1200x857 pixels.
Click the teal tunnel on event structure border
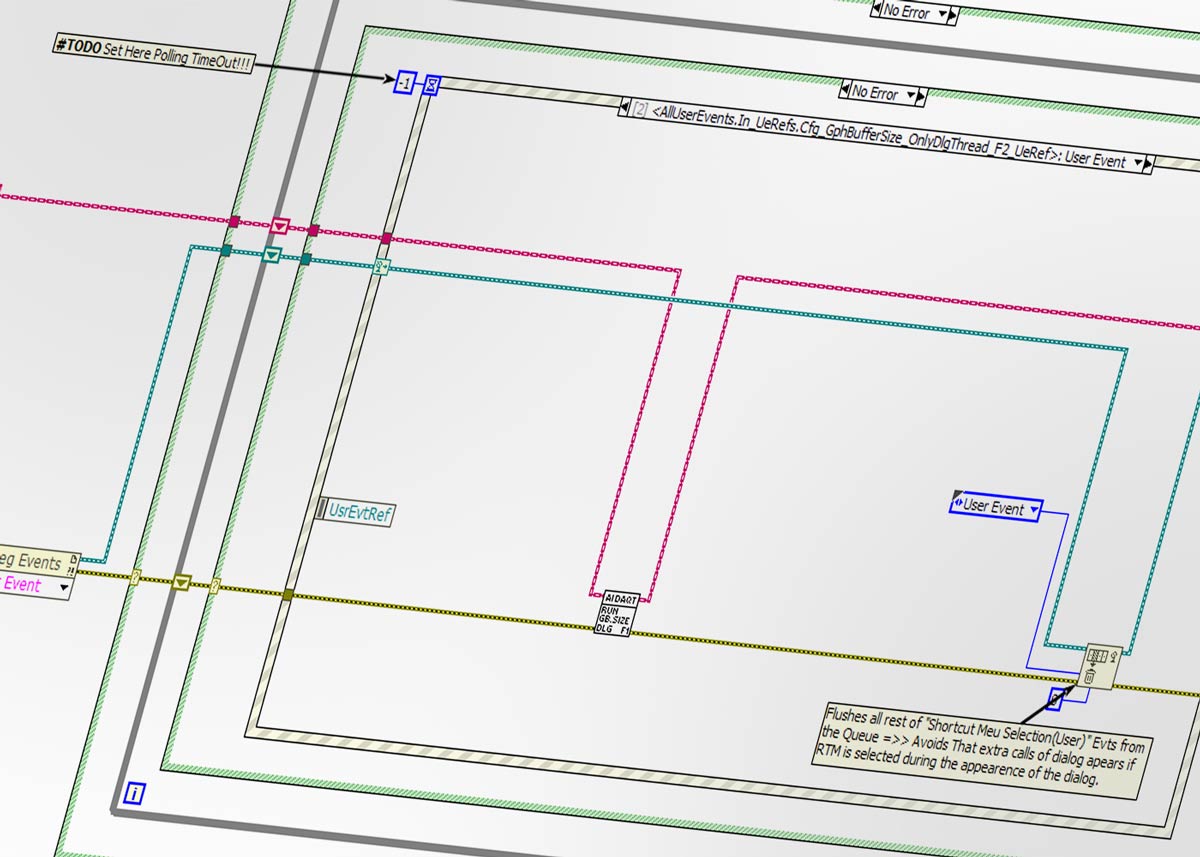pyautogui.click(x=380, y=267)
